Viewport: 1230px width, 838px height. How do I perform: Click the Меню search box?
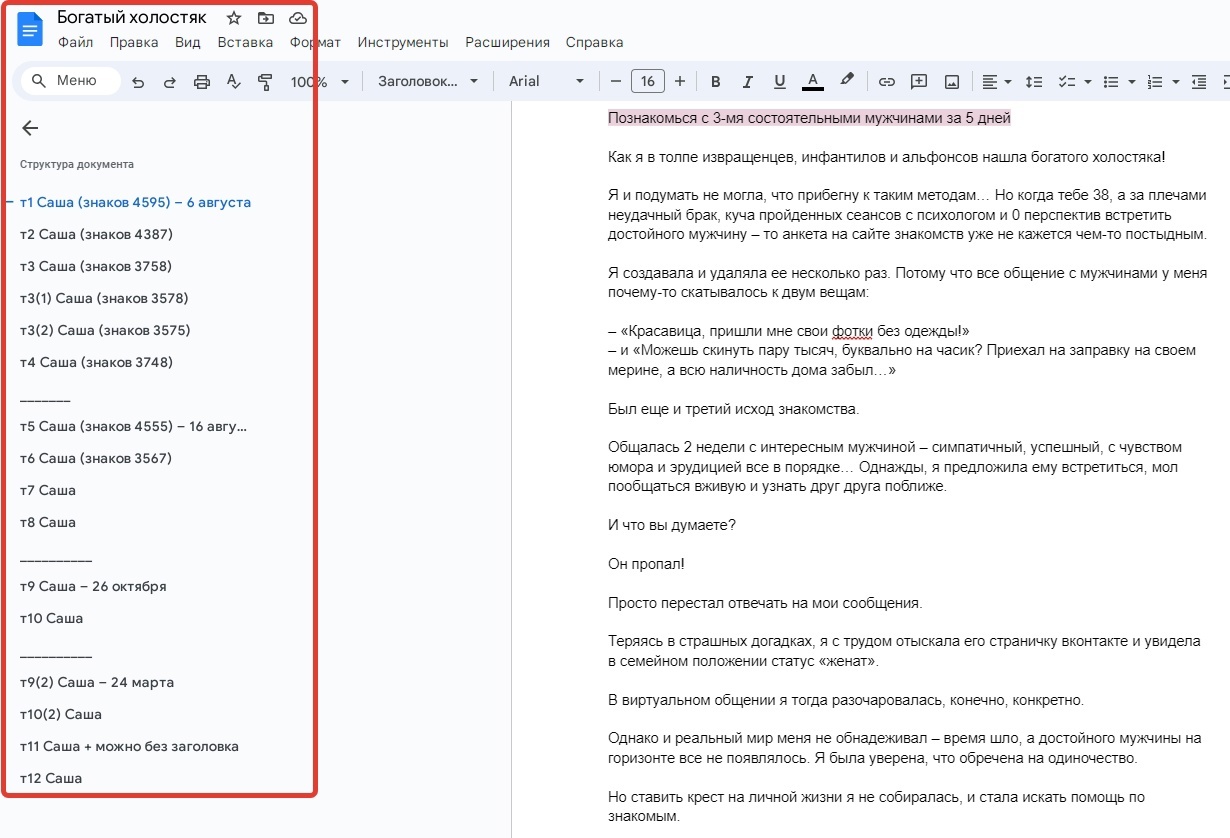pos(71,81)
